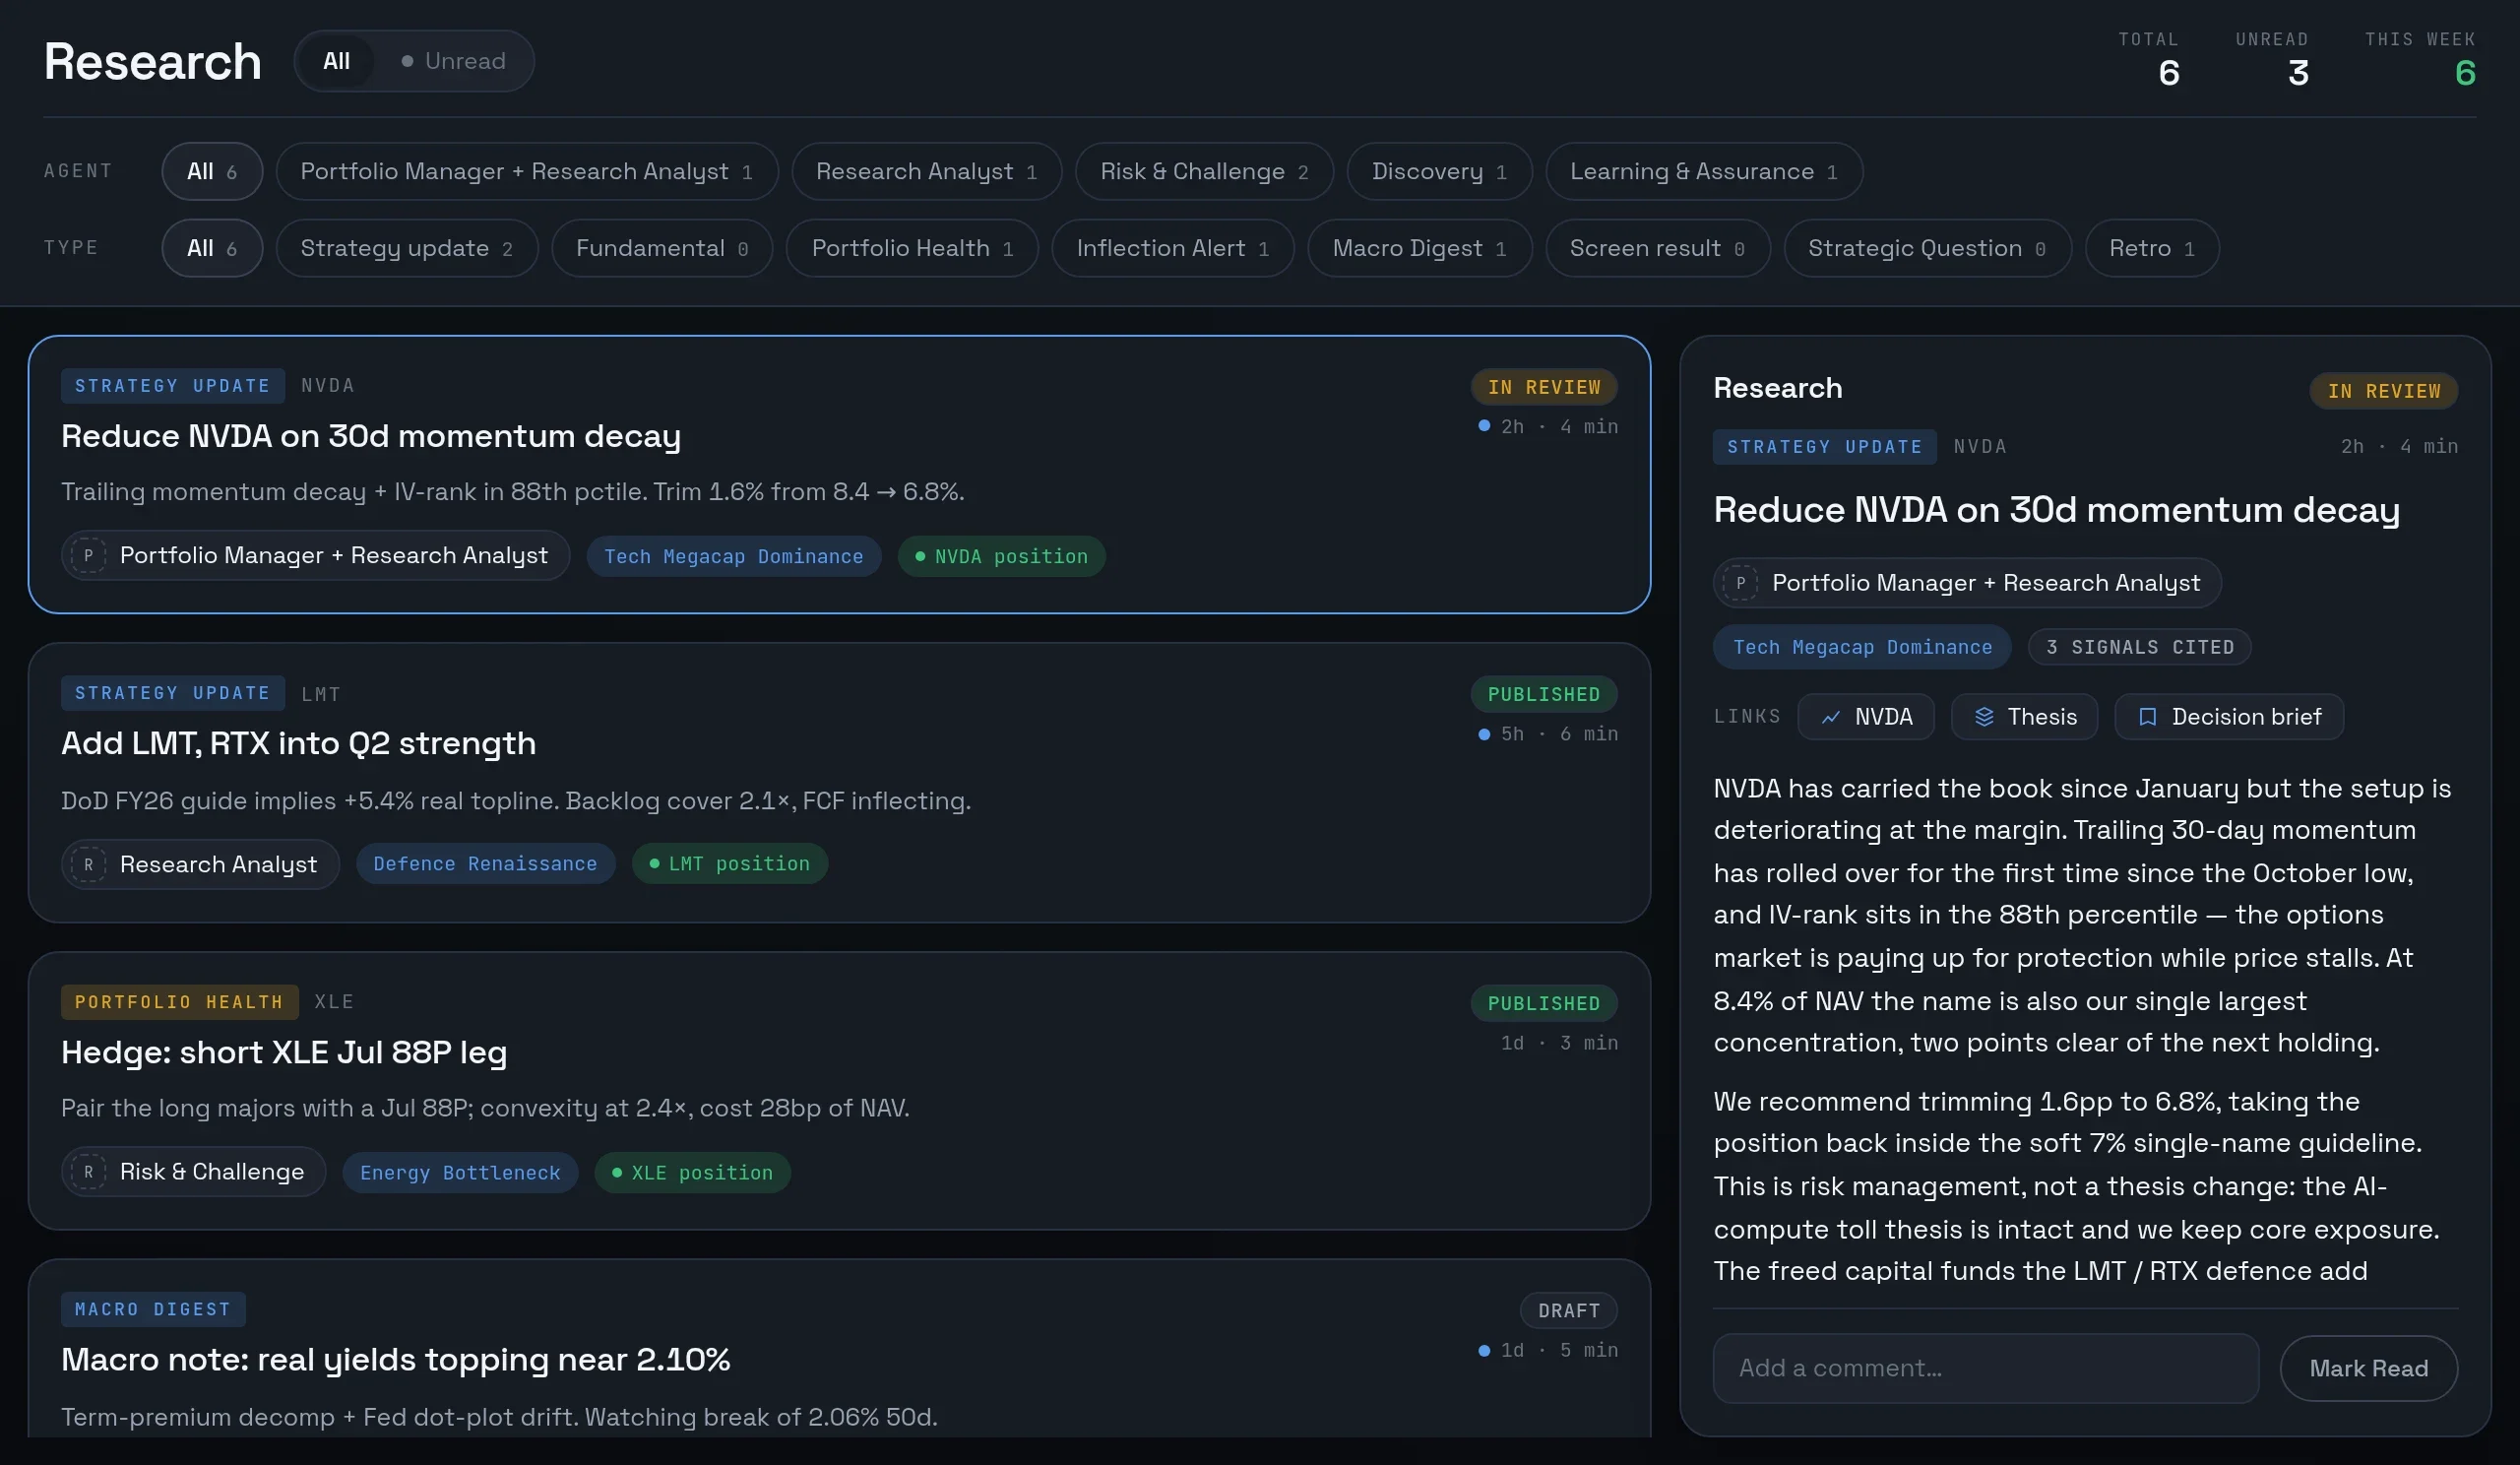Select agent filter All 6
This screenshot has height=1465, width=2520.
tap(212, 171)
